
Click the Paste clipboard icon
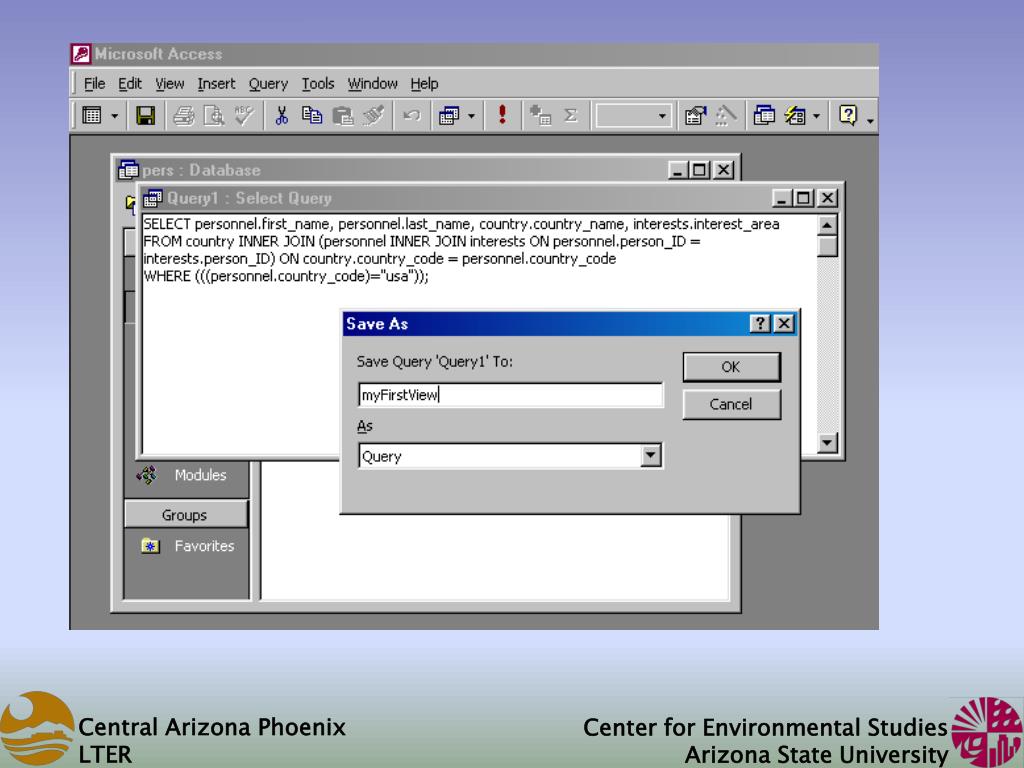coord(342,116)
